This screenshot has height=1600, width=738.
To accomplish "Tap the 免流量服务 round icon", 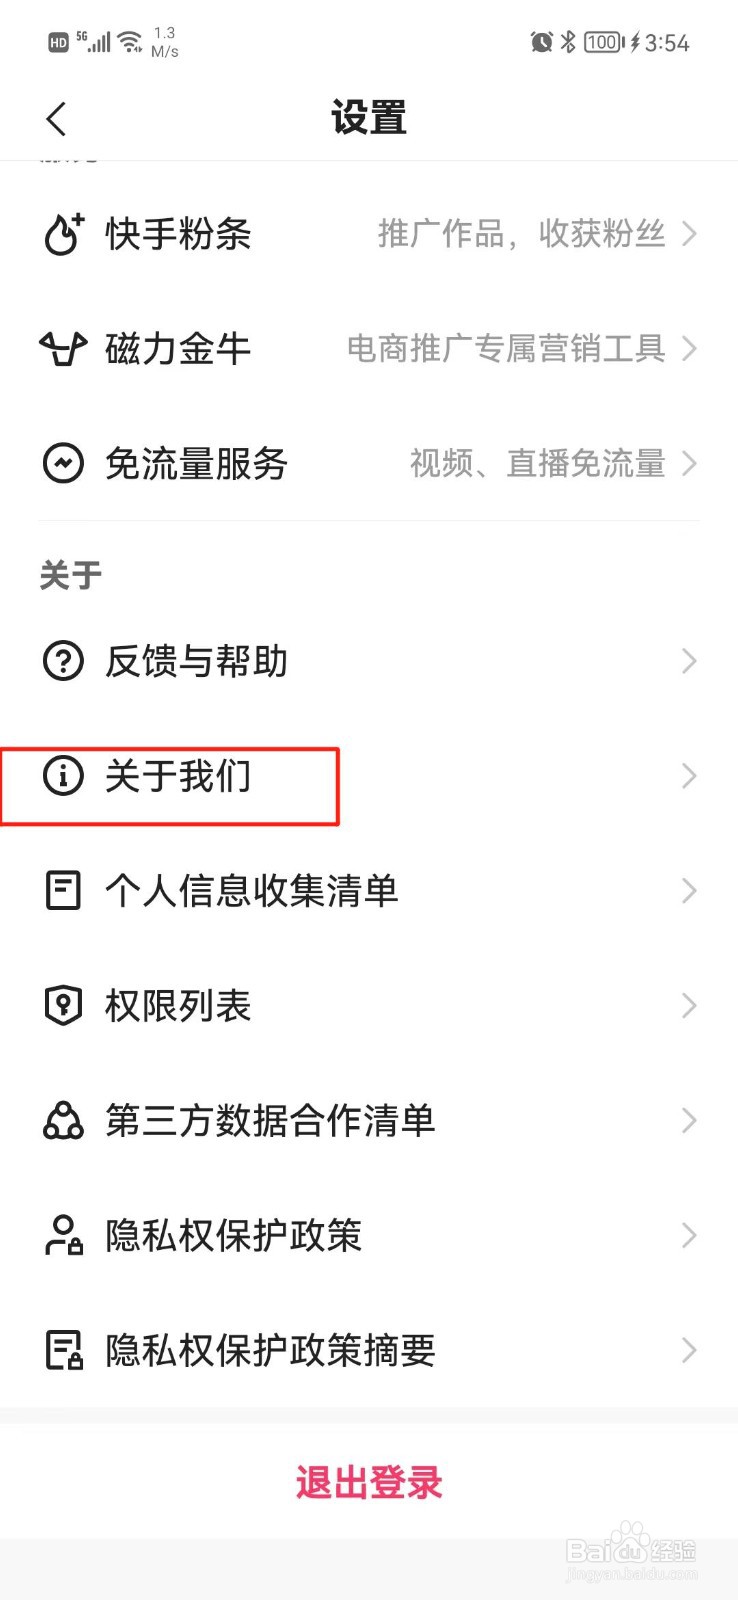I will [x=63, y=463].
